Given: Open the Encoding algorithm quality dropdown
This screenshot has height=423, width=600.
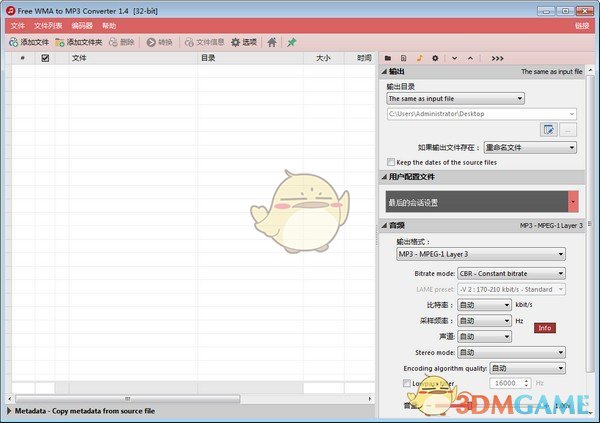Looking at the screenshot, I should [528, 368].
